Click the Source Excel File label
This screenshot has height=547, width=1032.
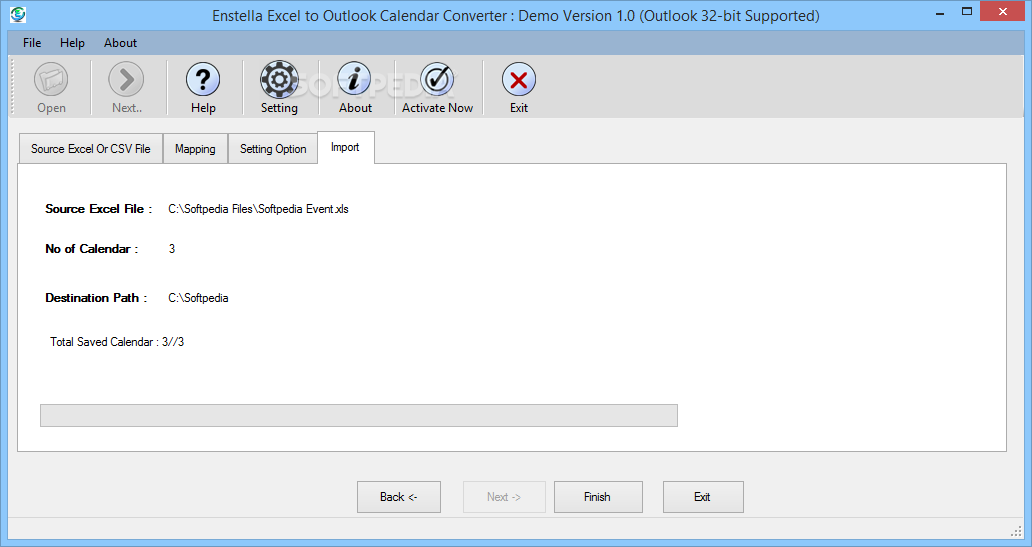99,209
